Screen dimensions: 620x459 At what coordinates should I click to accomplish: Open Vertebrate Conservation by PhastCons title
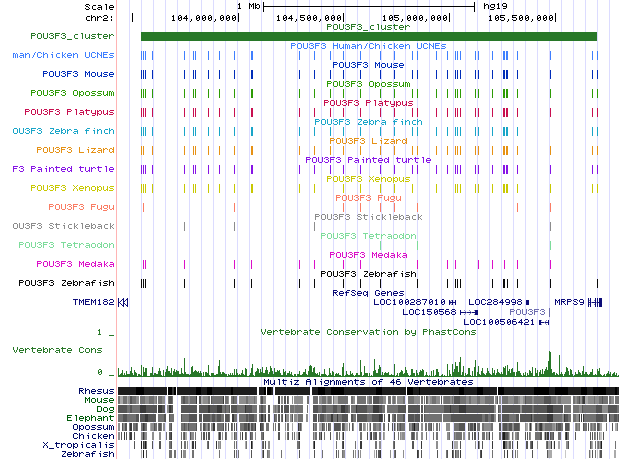tap(367, 331)
